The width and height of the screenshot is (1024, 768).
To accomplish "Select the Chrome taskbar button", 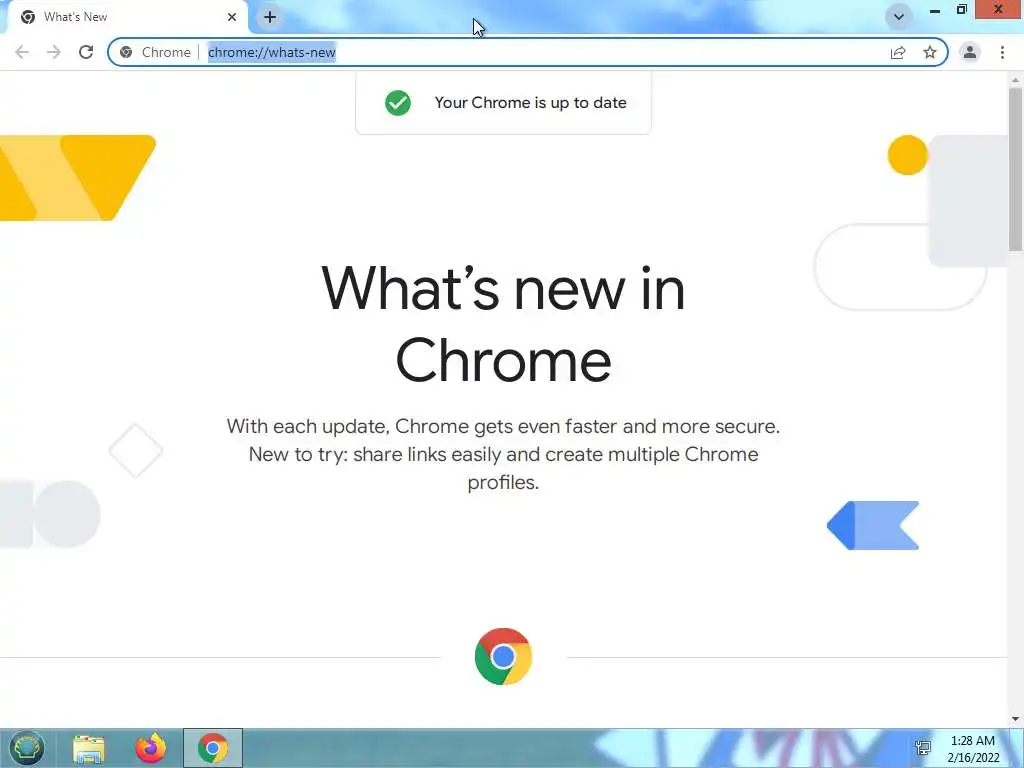I will point(213,748).
